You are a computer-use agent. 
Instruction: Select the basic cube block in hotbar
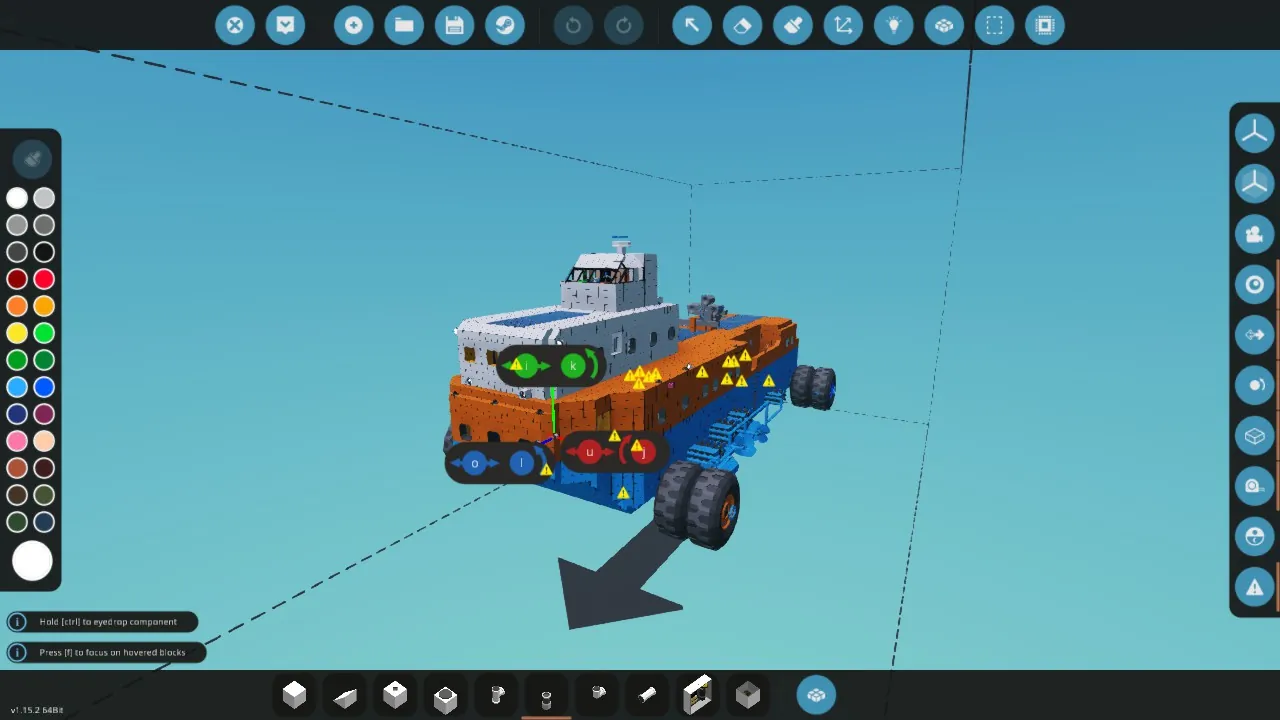pyautogui.click(x=294, y=695)
